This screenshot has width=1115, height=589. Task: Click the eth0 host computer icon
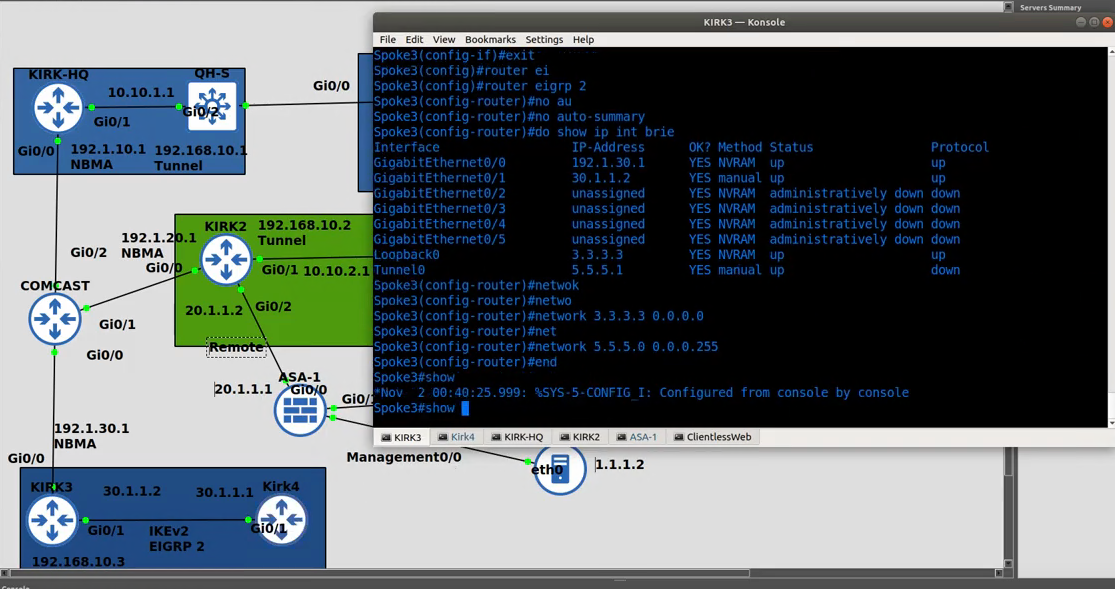pos(559,470)
